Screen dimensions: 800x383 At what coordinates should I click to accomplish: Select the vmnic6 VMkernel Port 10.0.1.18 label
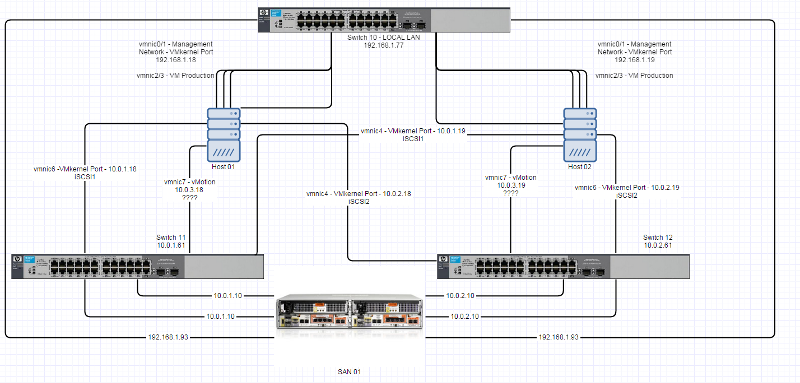pyautogui.click(x=85, y=172)
